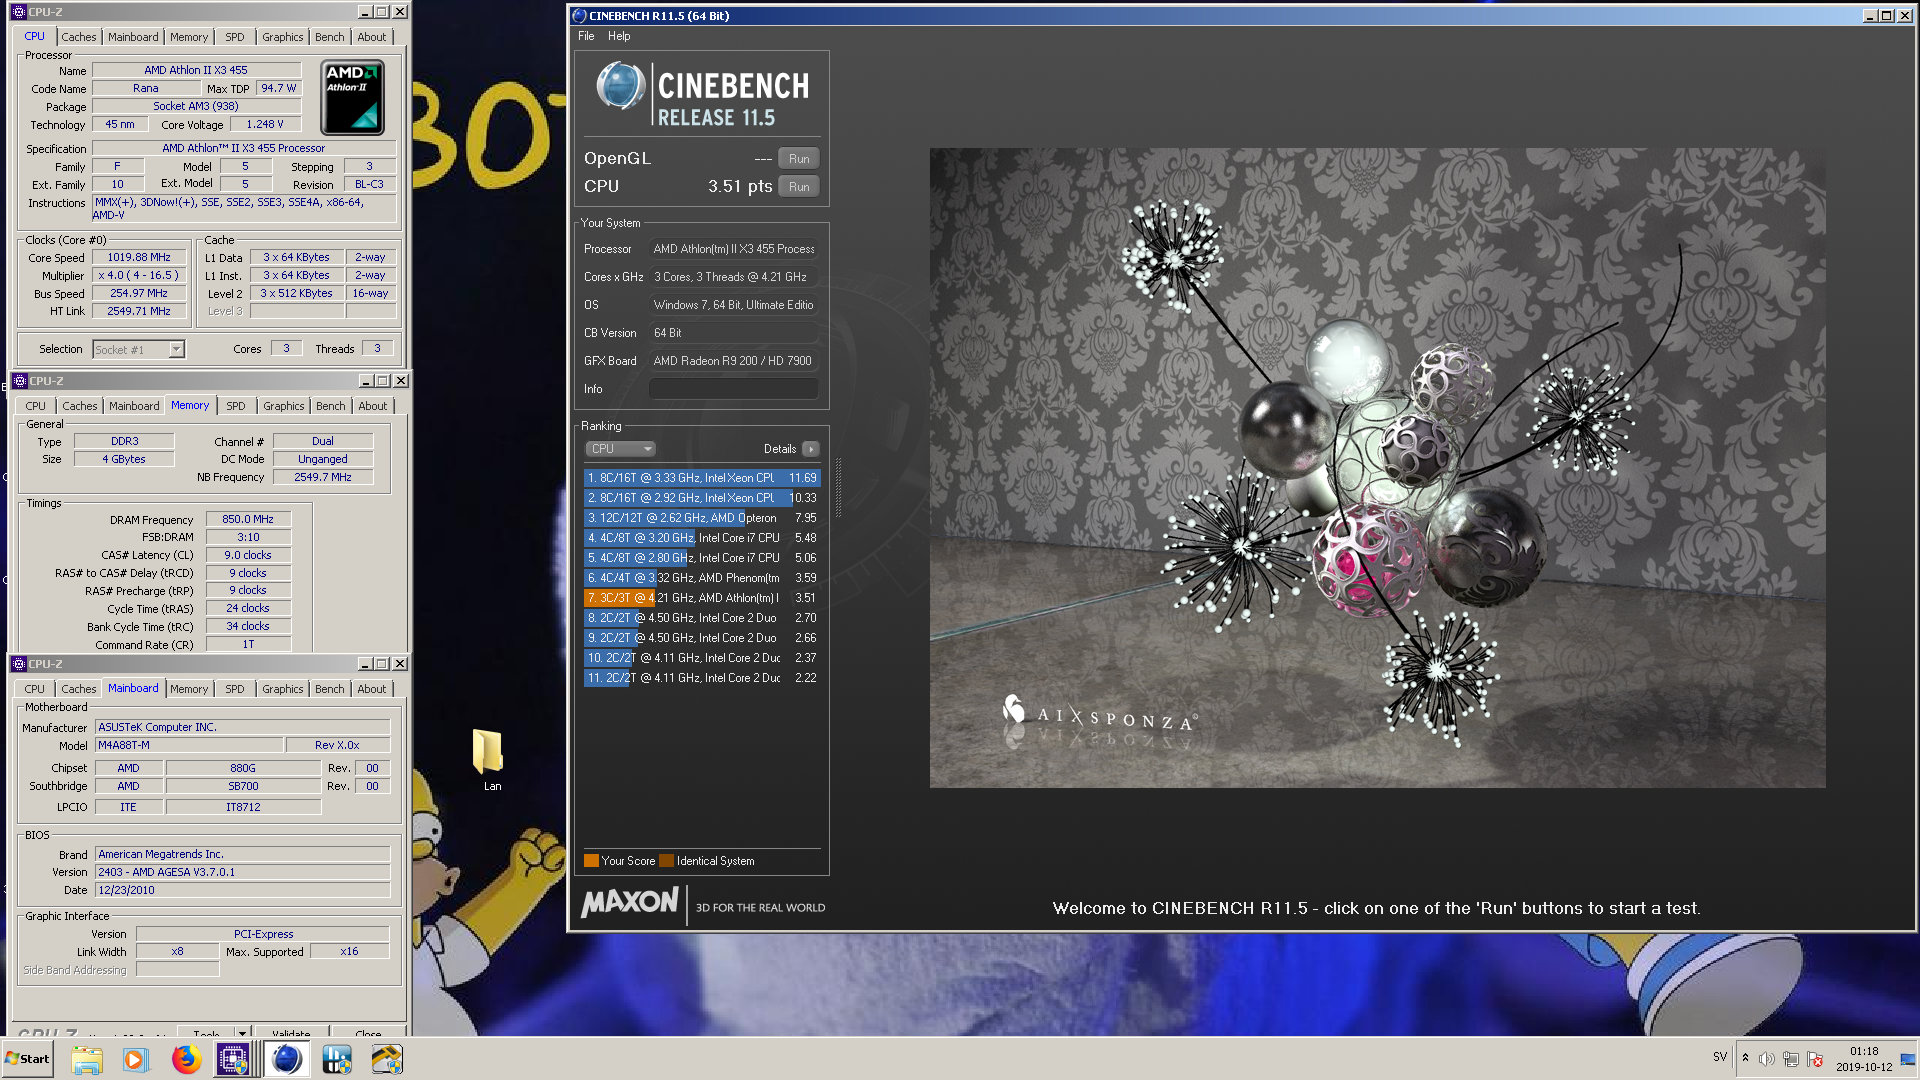Click title icon of CPU-Z Mainboard window
The height and width of the screenshot is (1080, 1920).
[x=19, y=664]
